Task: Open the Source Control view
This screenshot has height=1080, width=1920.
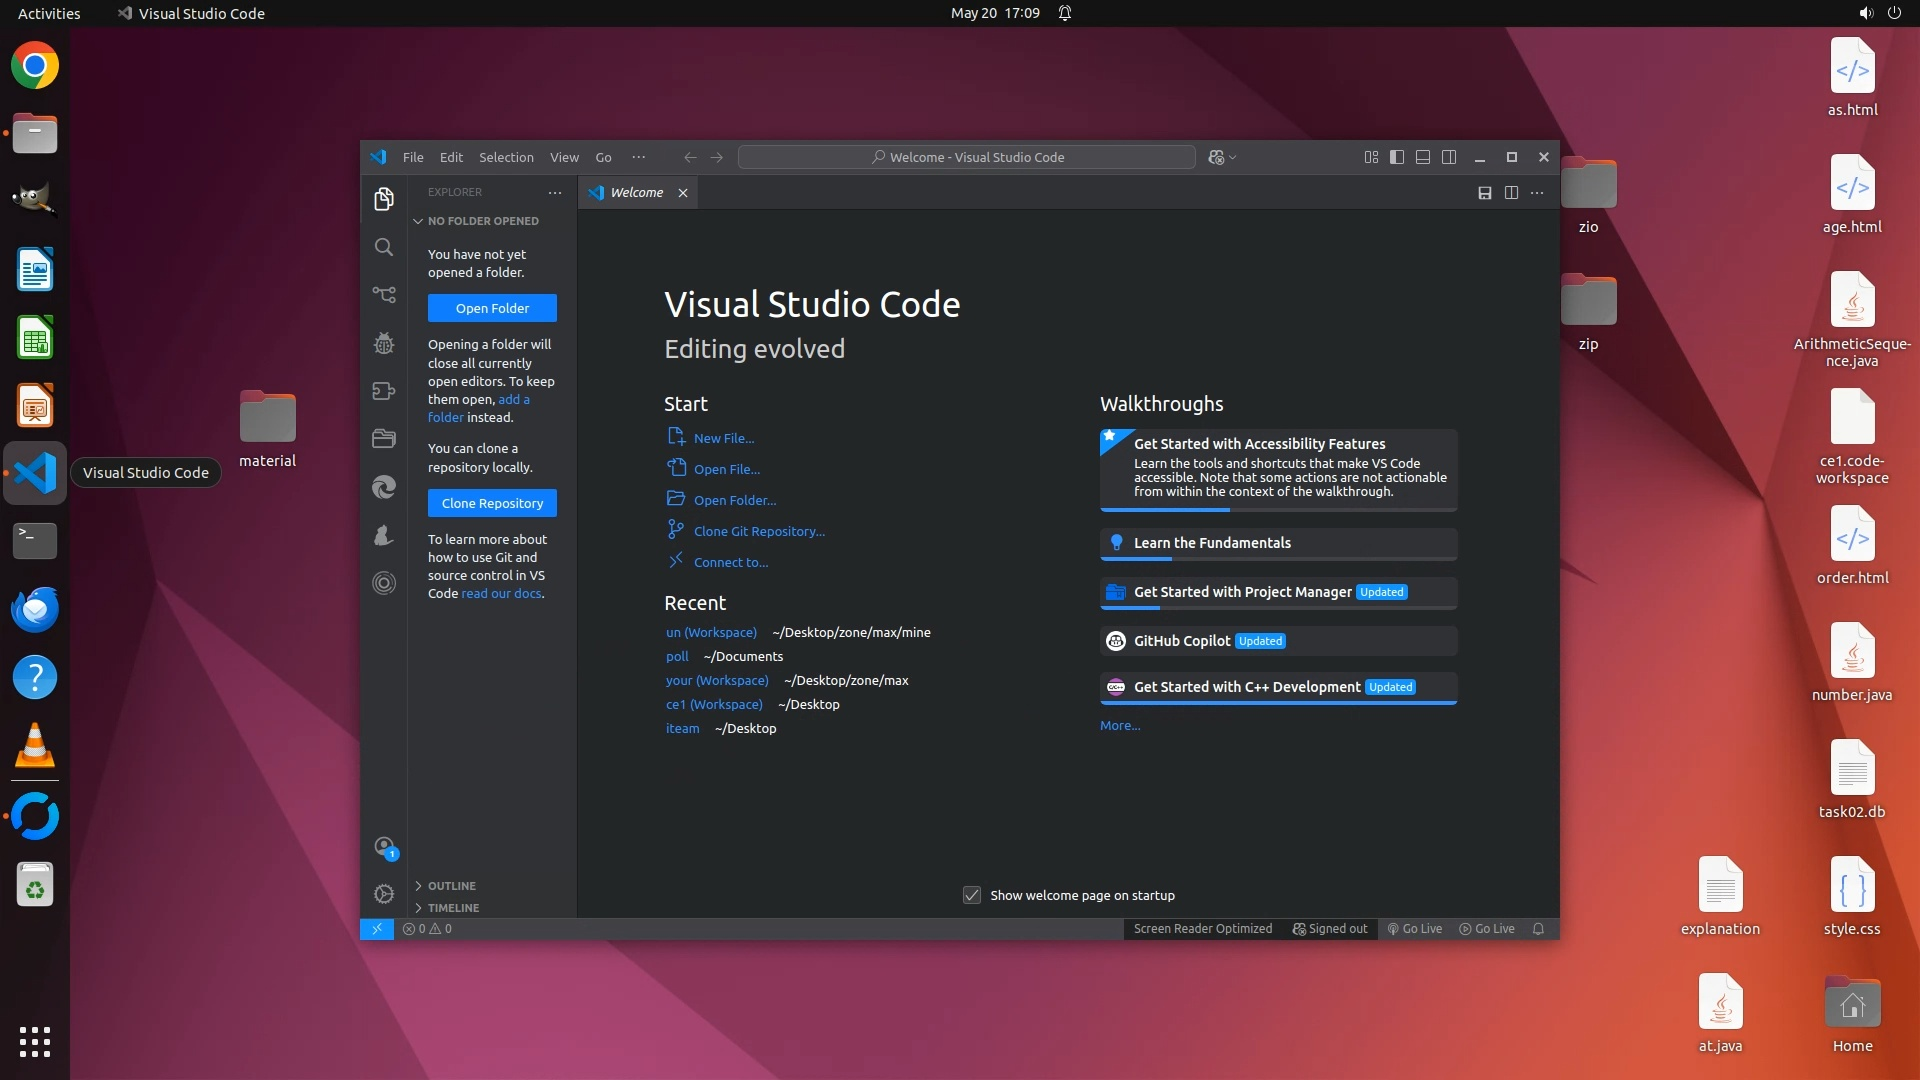Action: pyautogui.click(x=384, y=295)
